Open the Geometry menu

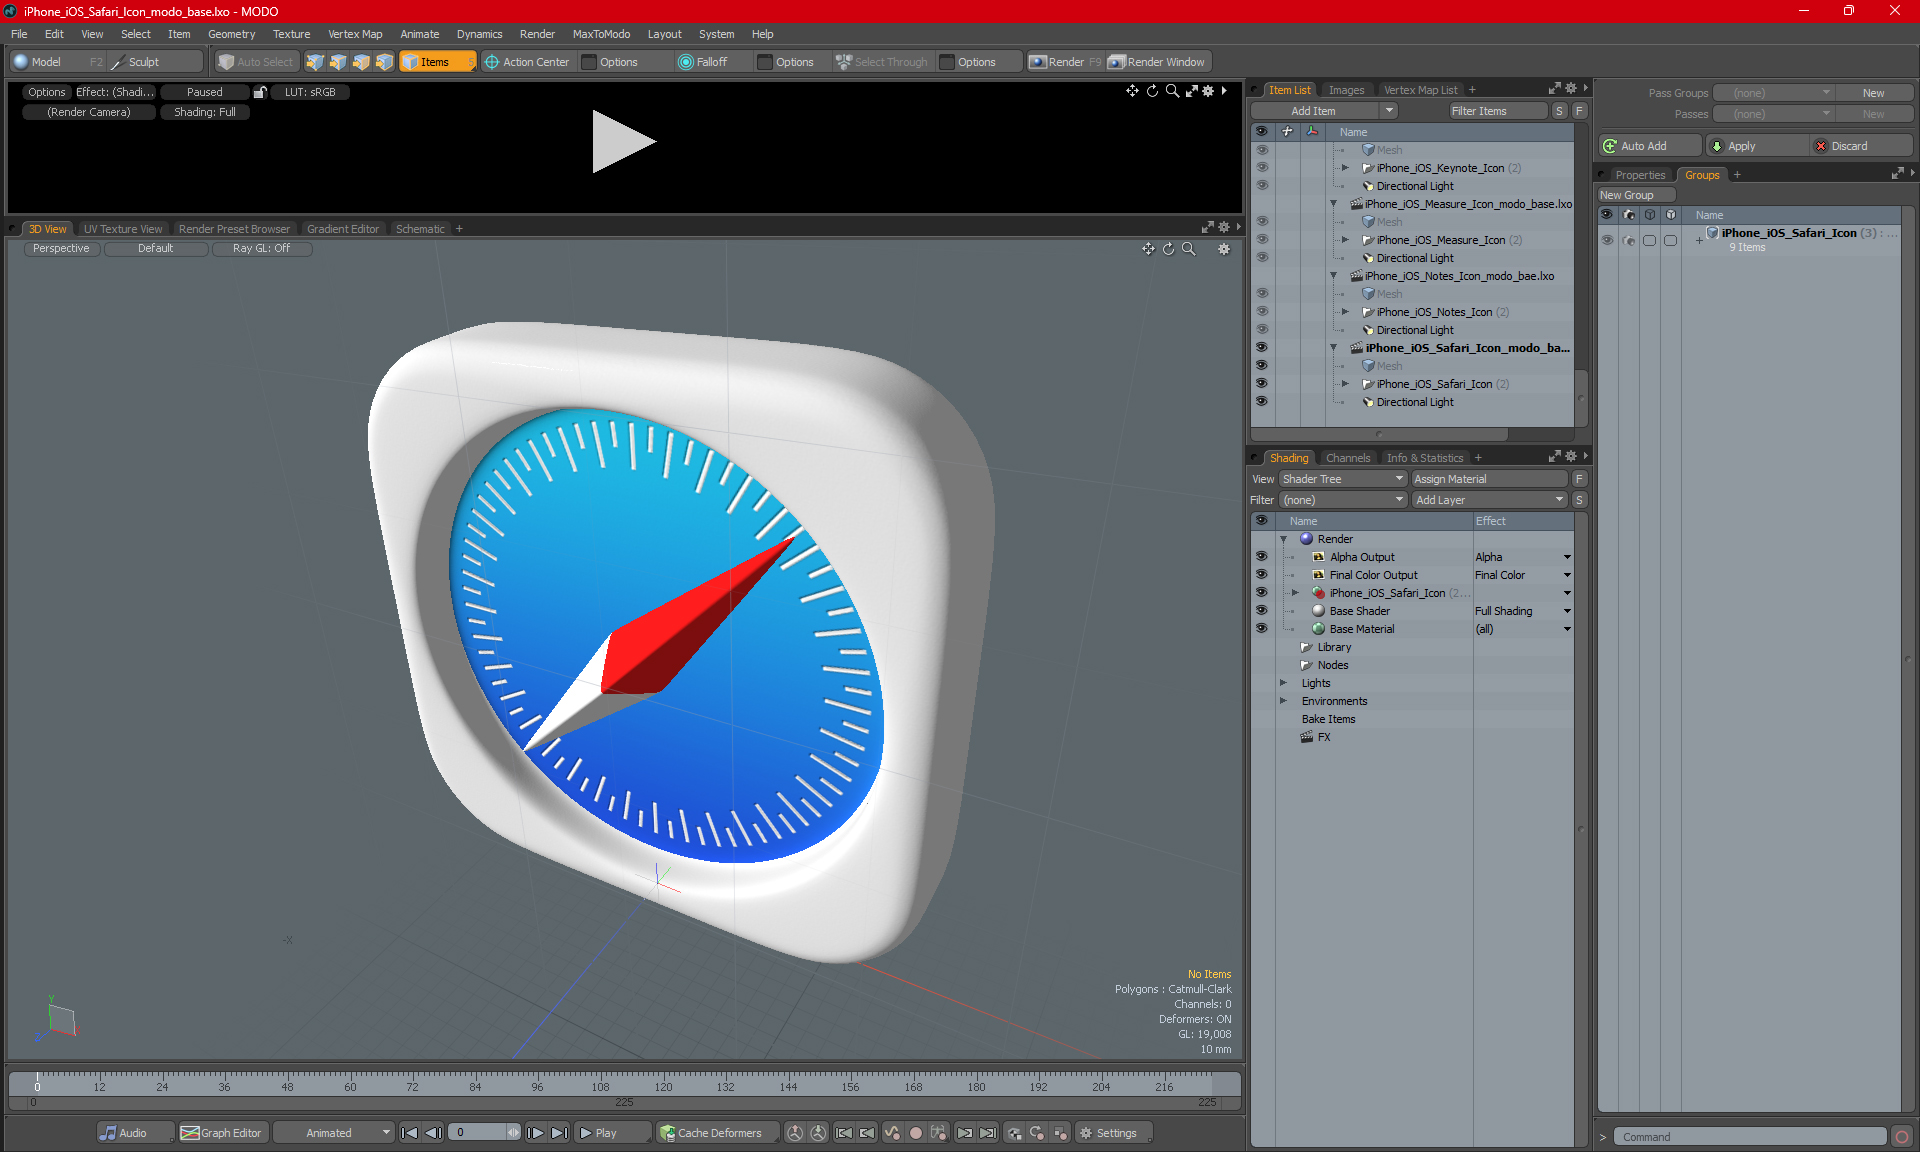point(231,34)
